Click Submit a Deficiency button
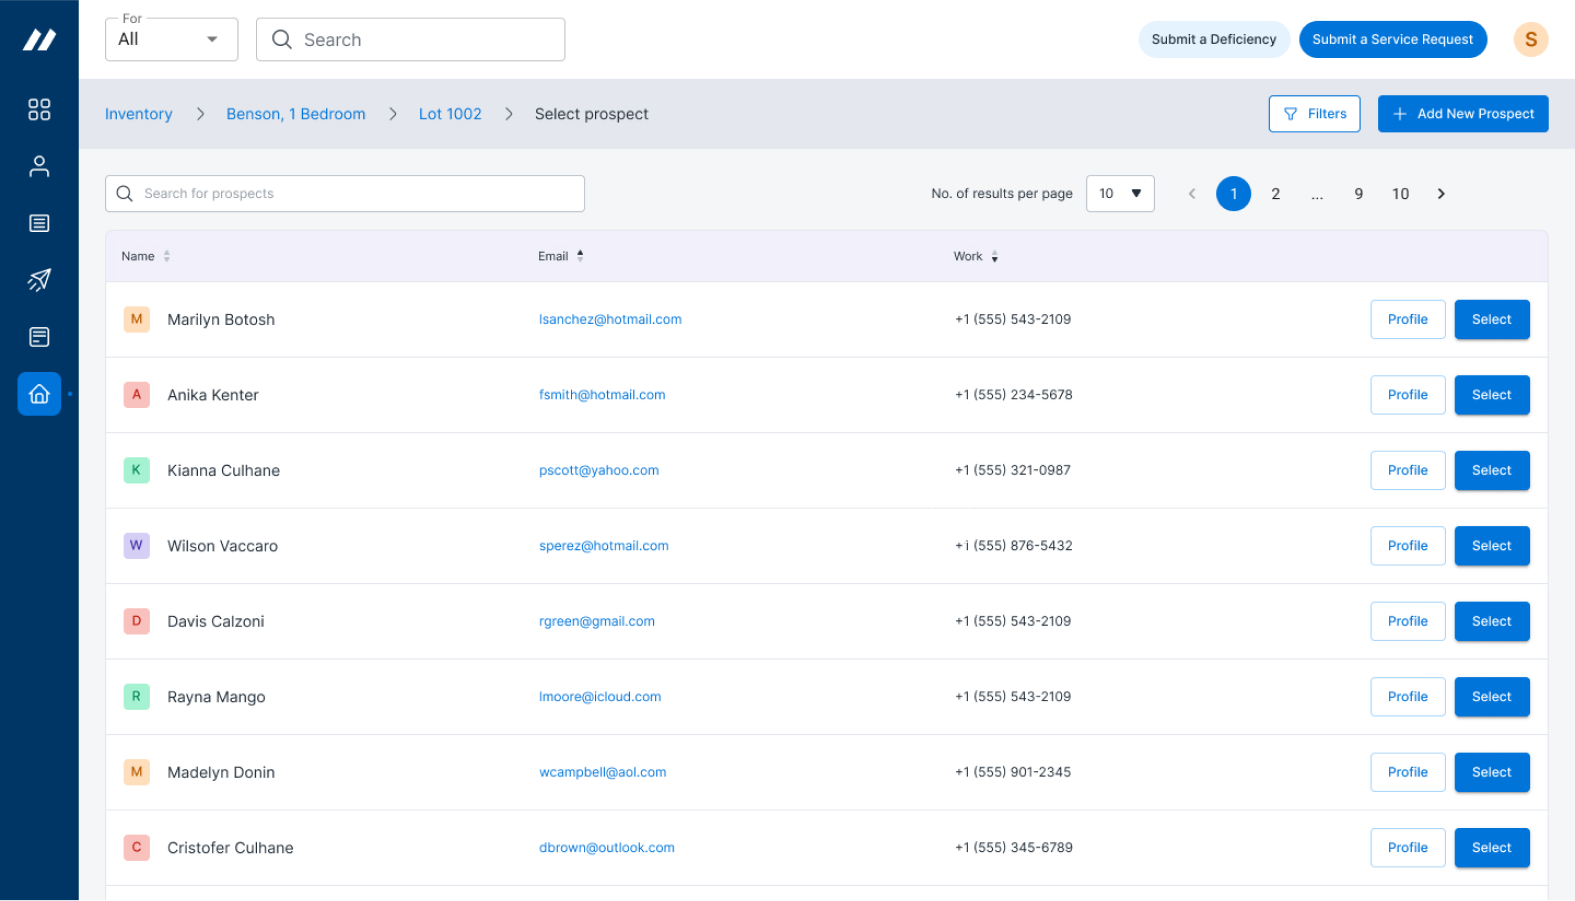This screenshot has height=901, width=1575. pos(1214,39)
